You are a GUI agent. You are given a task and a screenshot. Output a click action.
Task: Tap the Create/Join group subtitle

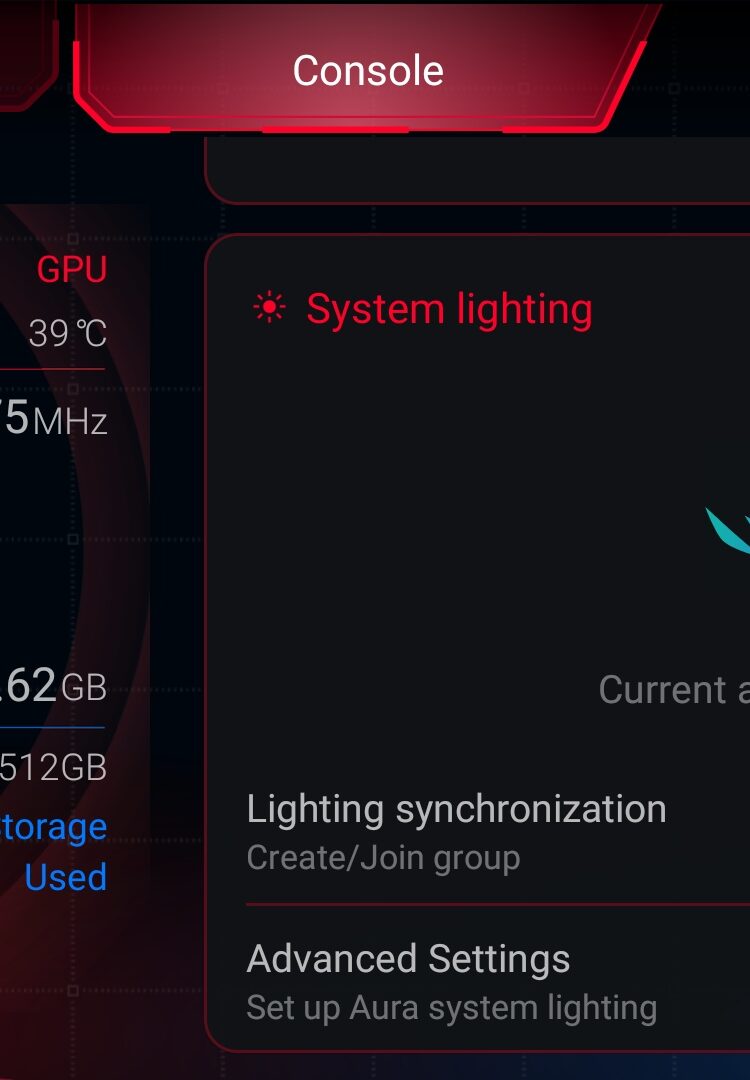[x=383, y=858]
